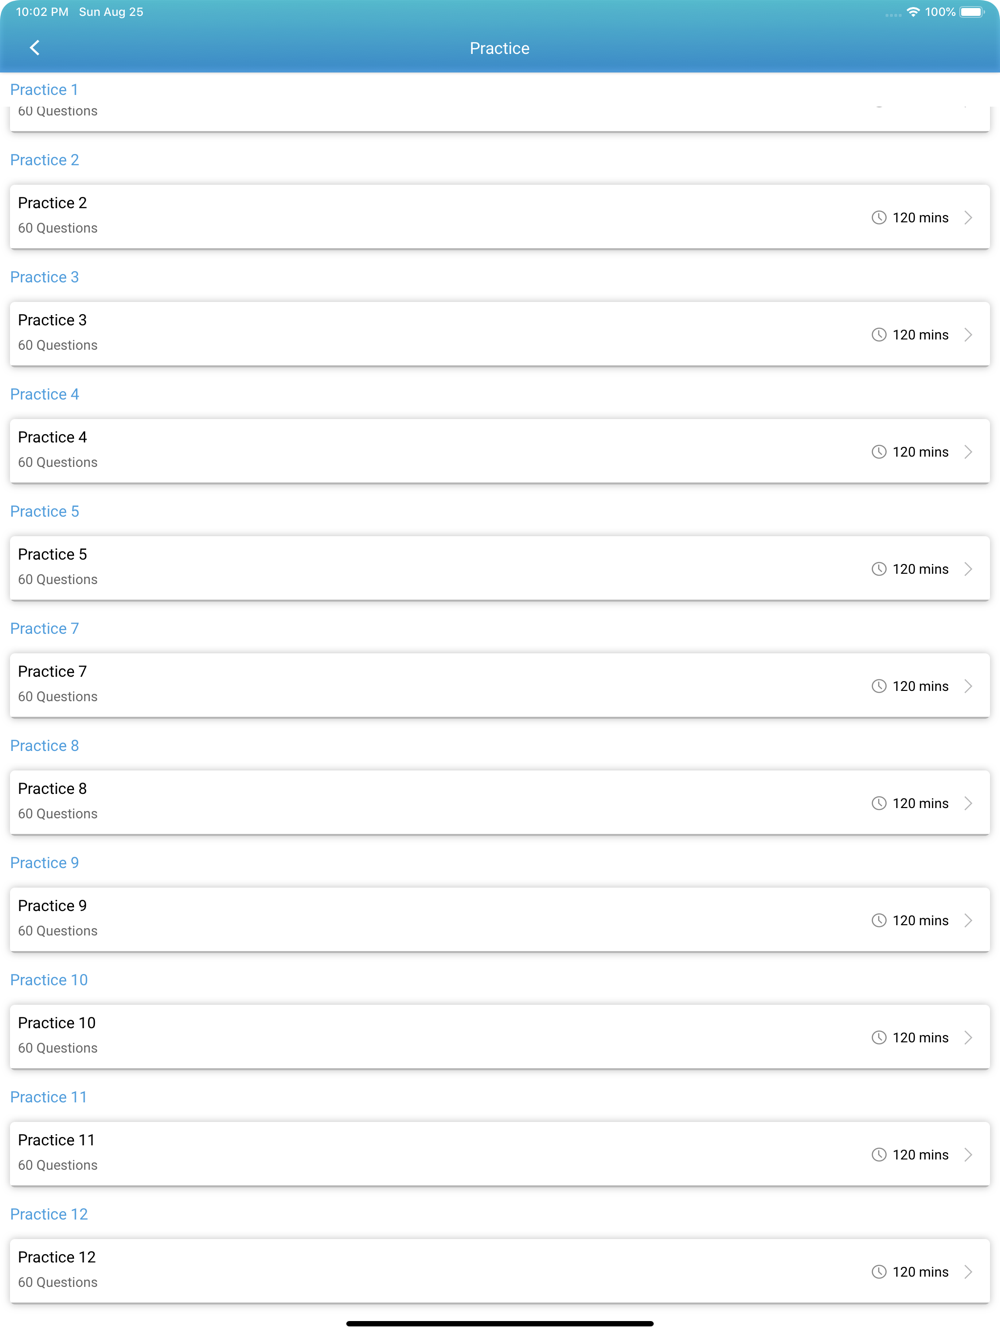Tap the battery icon in status bar
This screenshot has width=1000, height=1334.
click(x=973, y=12)
